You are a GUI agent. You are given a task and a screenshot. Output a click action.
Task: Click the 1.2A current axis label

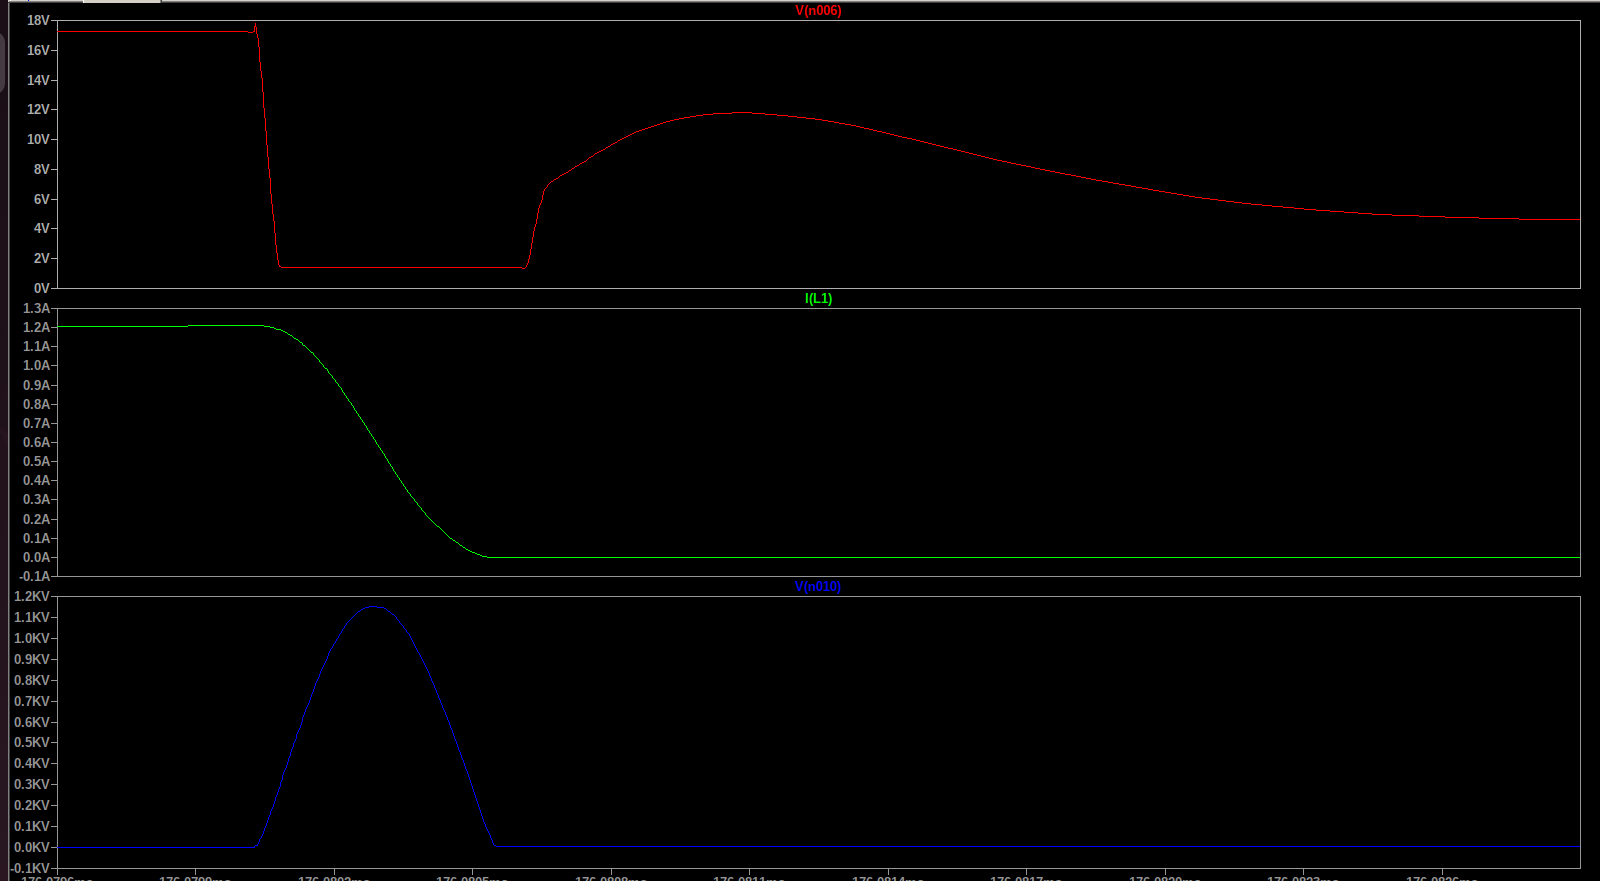click(x=36, y=327)
